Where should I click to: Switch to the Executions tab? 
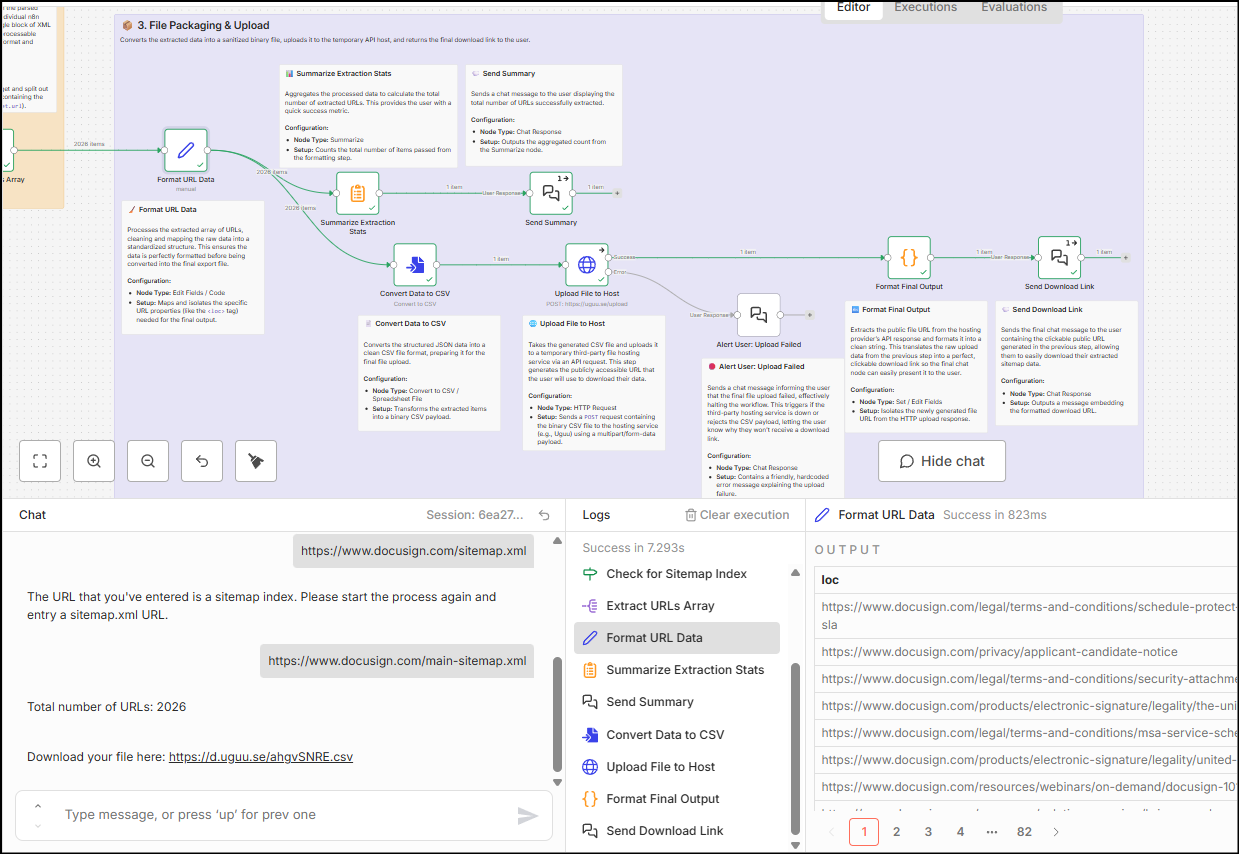click(x=925, y=8)
